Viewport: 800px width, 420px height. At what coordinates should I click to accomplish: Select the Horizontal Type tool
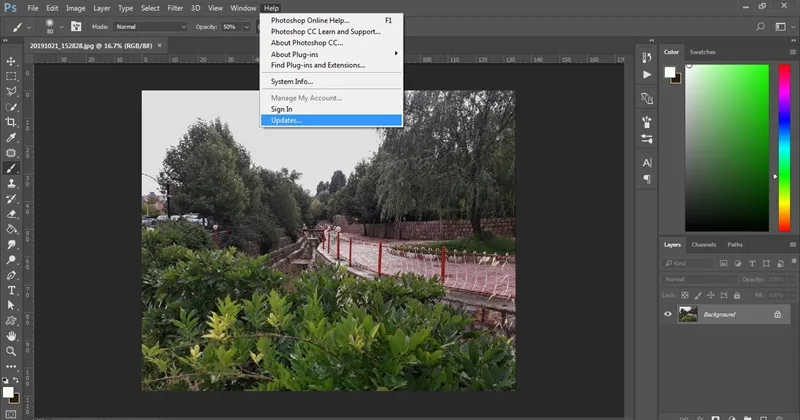coord(11,290)
